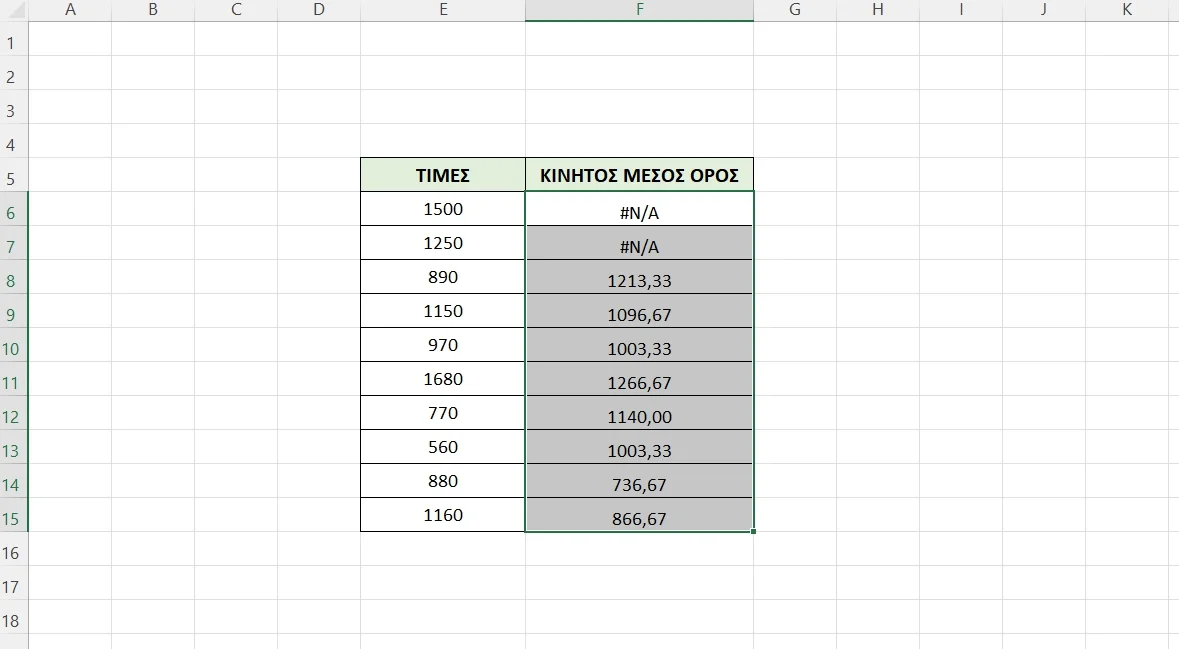Select the ΚΙΝΗΤΟΣ ΜΕΣΟΣ ΟΡΟΣ header cell
Viewport: 1179px width, 649px height.
[639, 175]
